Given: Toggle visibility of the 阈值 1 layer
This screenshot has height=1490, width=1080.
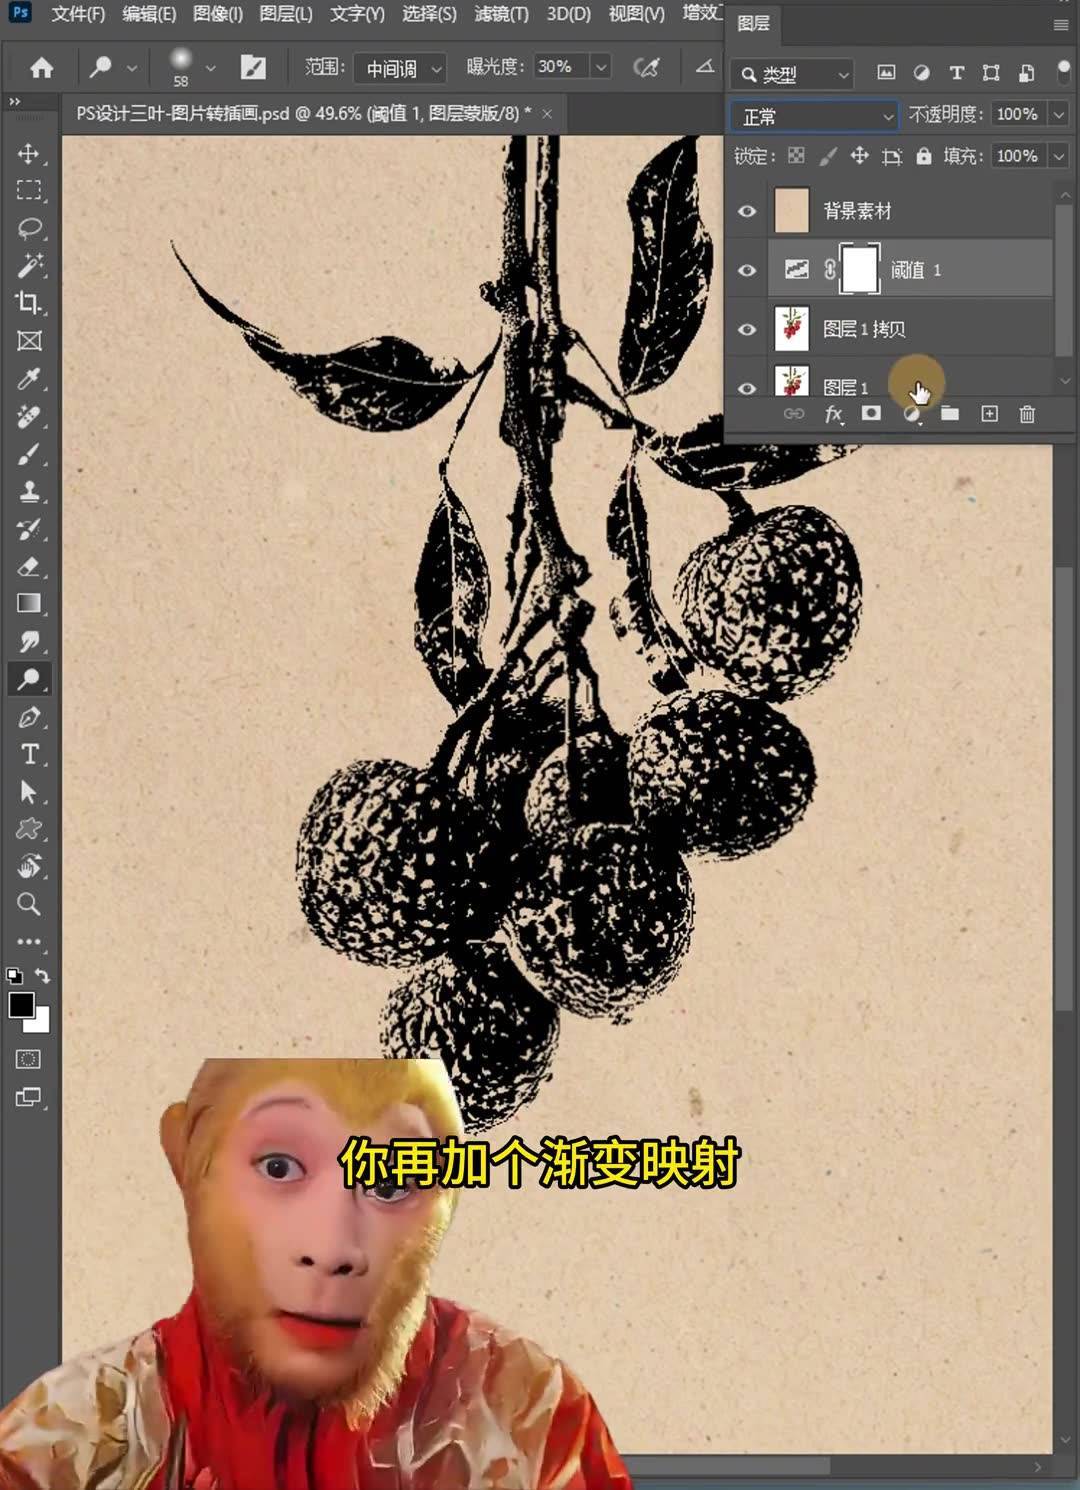Looking at the screenshot, I should tap(746, 270).
